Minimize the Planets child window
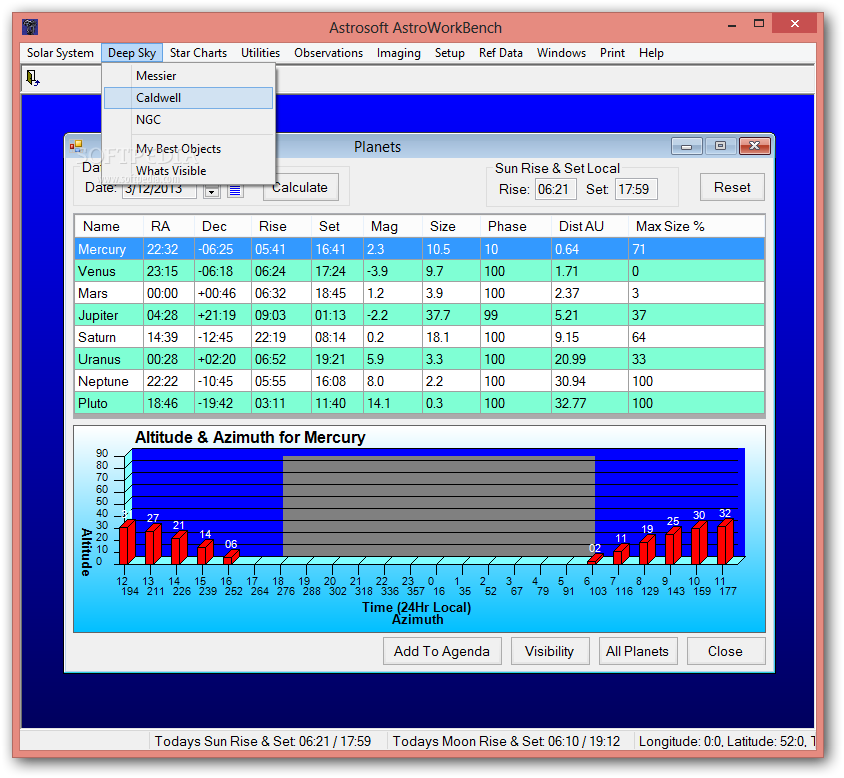 tap(686, 146)
